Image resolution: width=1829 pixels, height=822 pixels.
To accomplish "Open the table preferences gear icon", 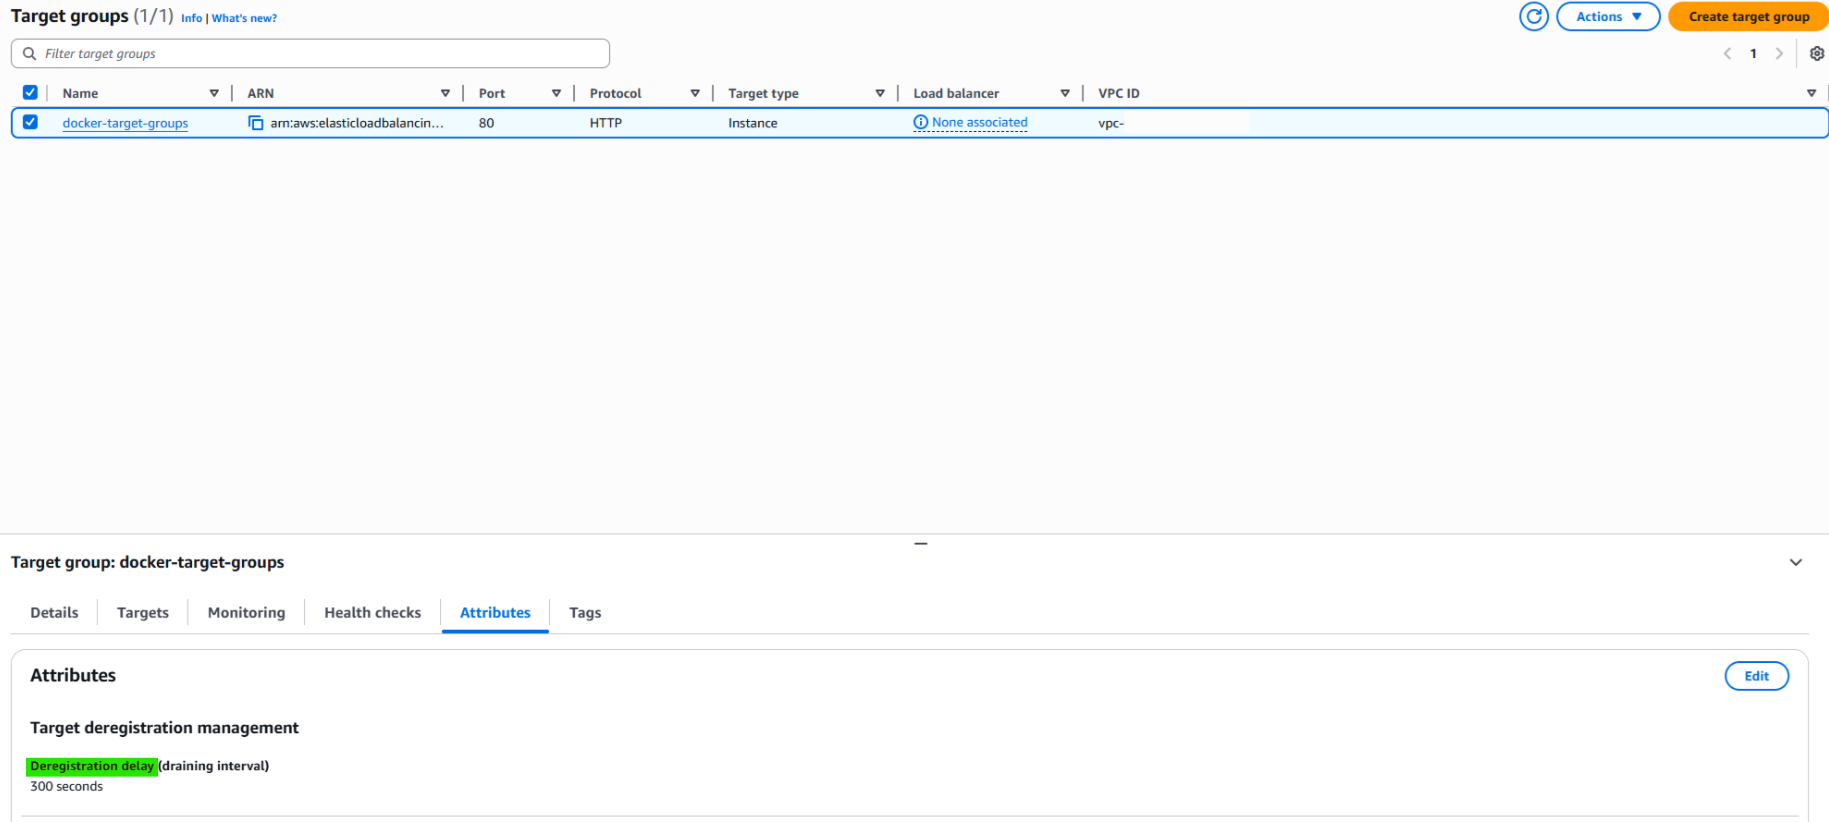I will [x=1817, y=54].
